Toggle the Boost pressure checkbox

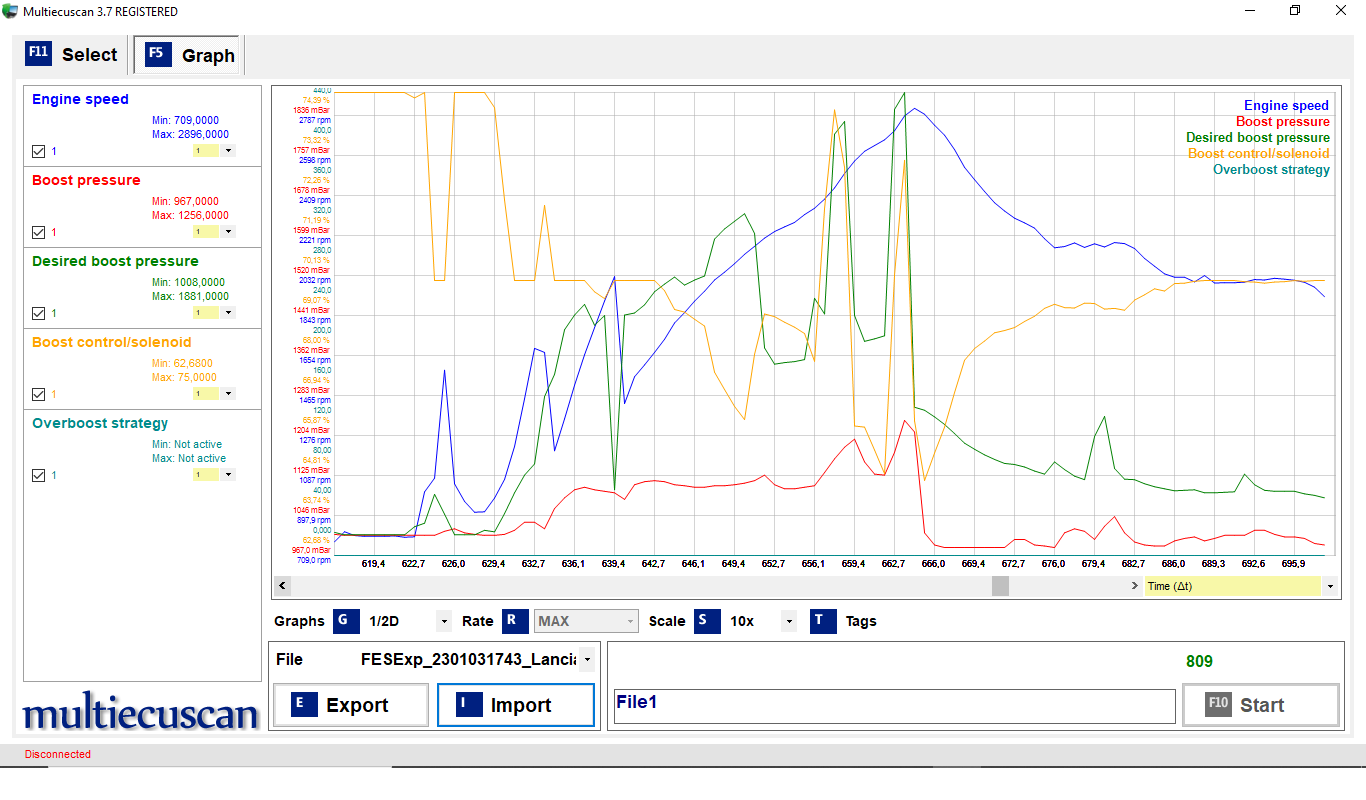pos(39,232)
